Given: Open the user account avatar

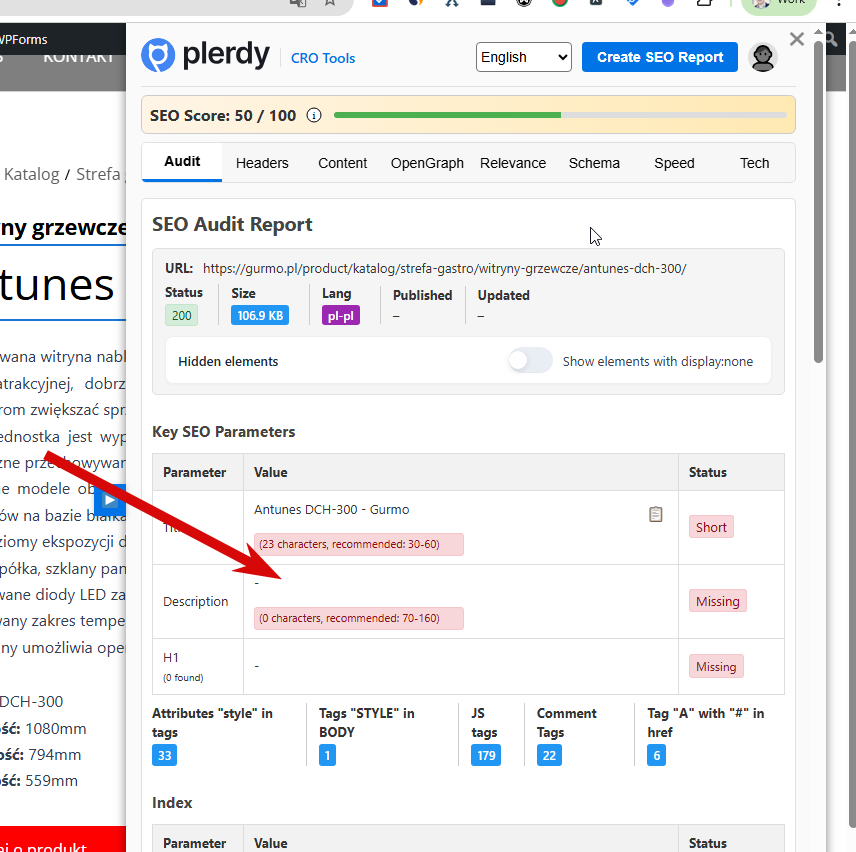Looking at the screenshot, I should (763, 57).
